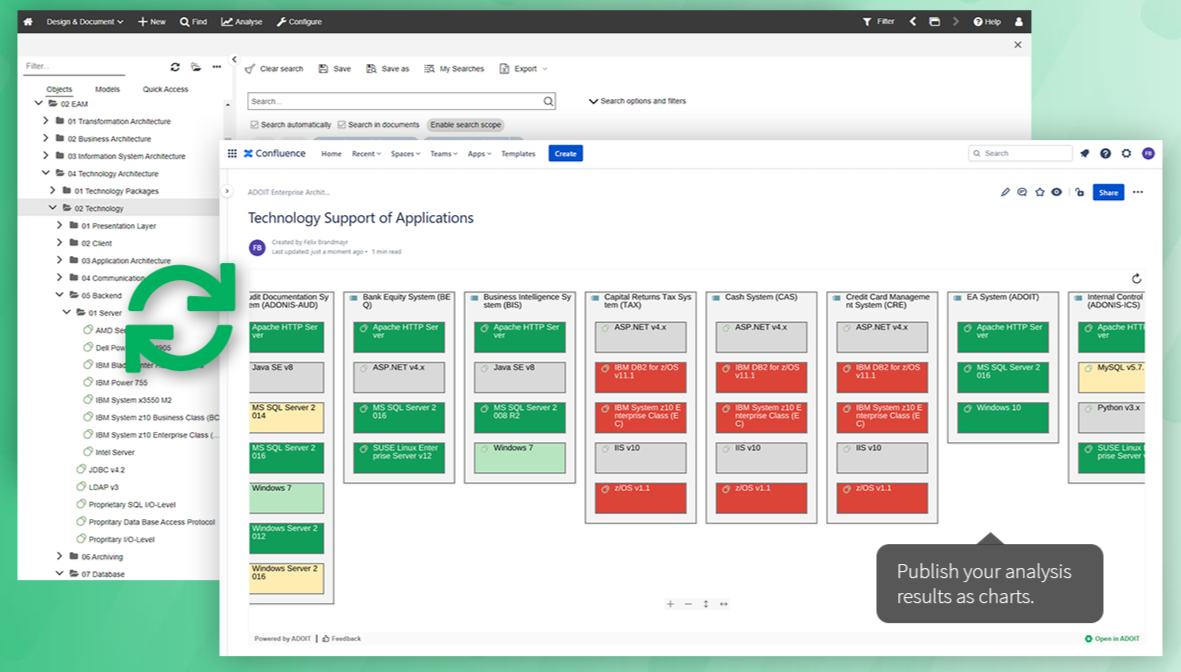Click the refresh icon above the chart
The height and width of the screenshot is (672, 1181).
point(1136,279)
